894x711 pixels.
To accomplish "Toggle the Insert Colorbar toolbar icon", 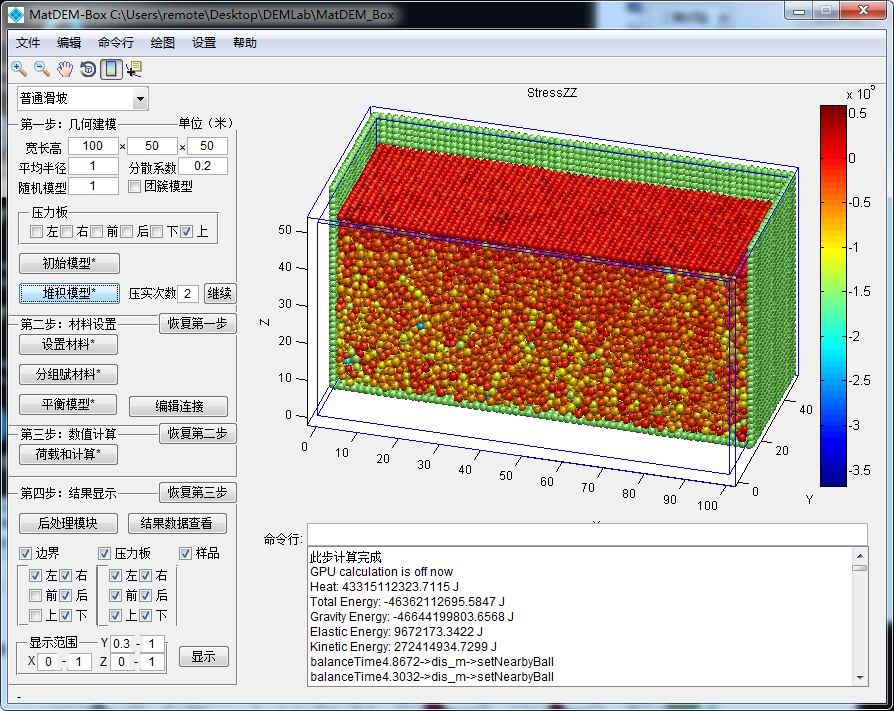I will (x=111, y=69).
